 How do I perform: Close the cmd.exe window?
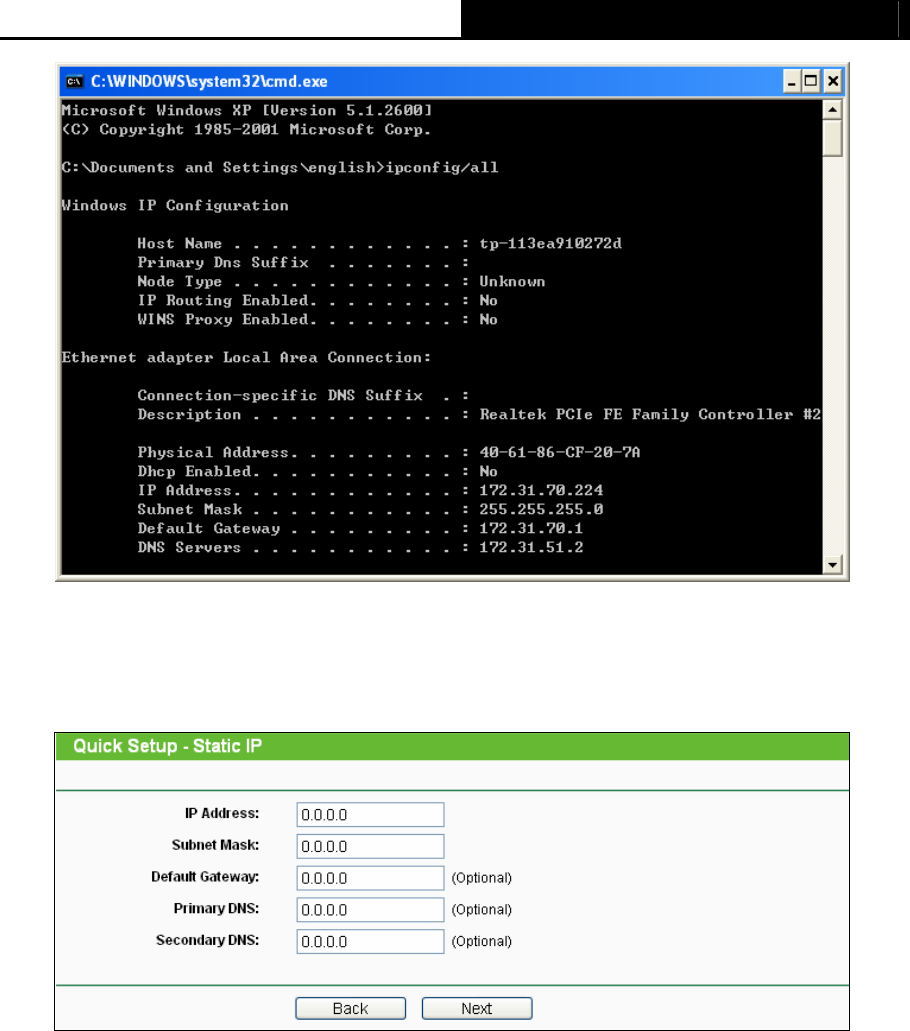(833, 81)
